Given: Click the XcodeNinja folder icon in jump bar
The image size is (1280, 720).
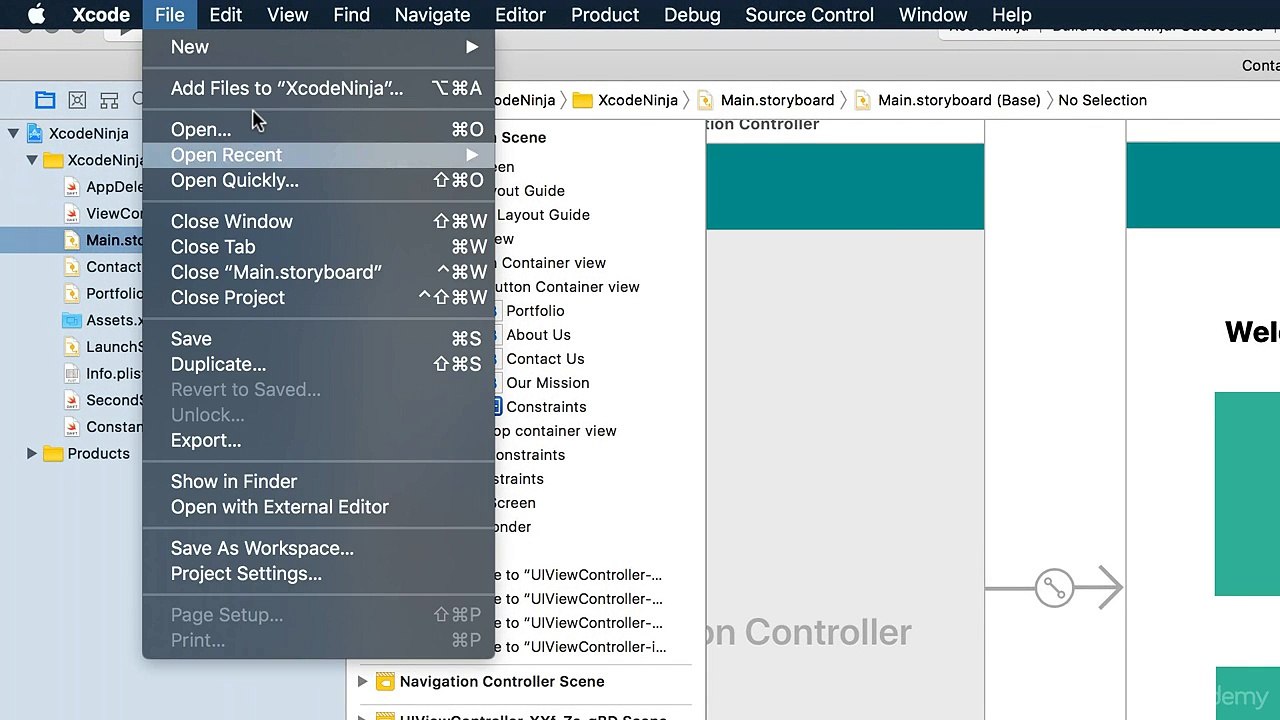Looking at the screenshot, I should 582,100.
